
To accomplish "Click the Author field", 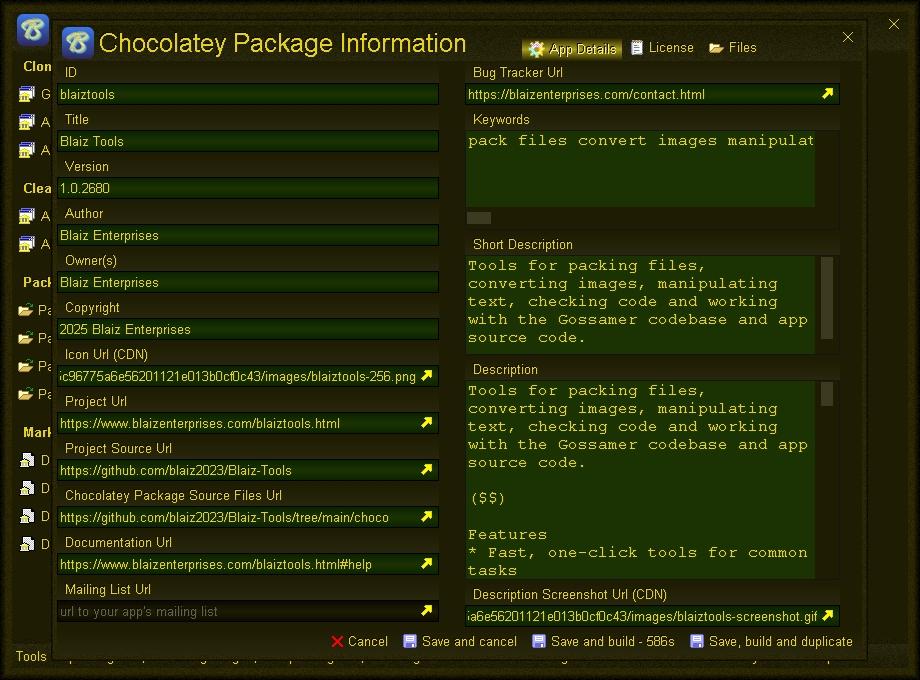I will click(x=248, y=235).
